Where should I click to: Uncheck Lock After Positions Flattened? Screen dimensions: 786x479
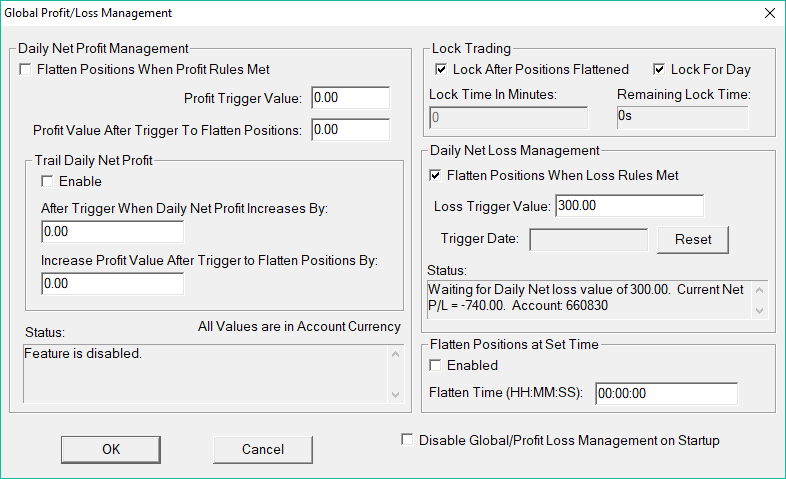click(x=441, y=70)
